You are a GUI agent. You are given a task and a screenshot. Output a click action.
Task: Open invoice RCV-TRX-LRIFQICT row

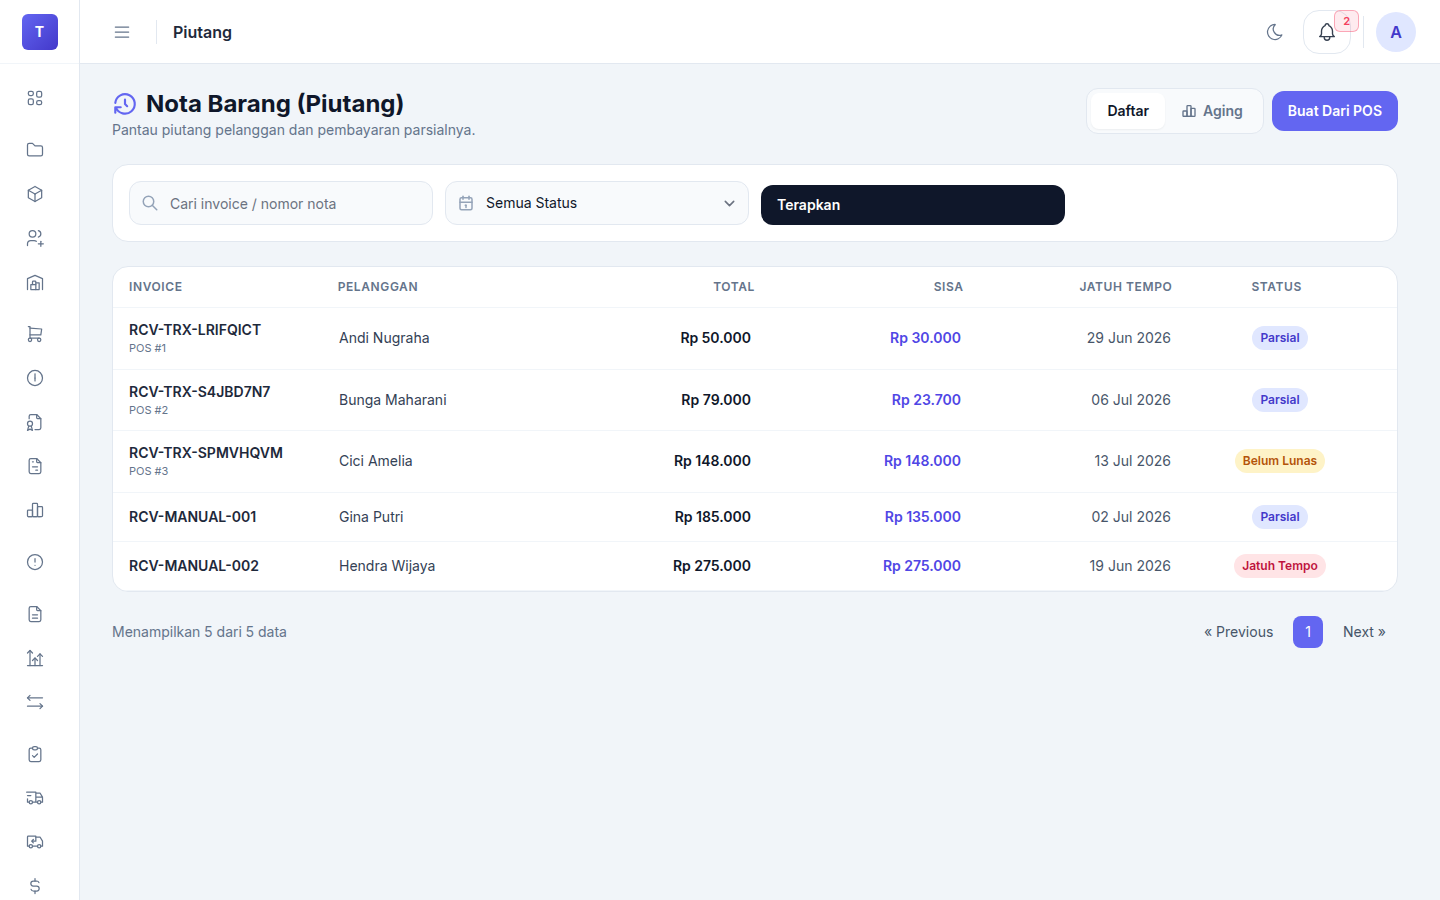pyautogui.click(x=755, y=338)
